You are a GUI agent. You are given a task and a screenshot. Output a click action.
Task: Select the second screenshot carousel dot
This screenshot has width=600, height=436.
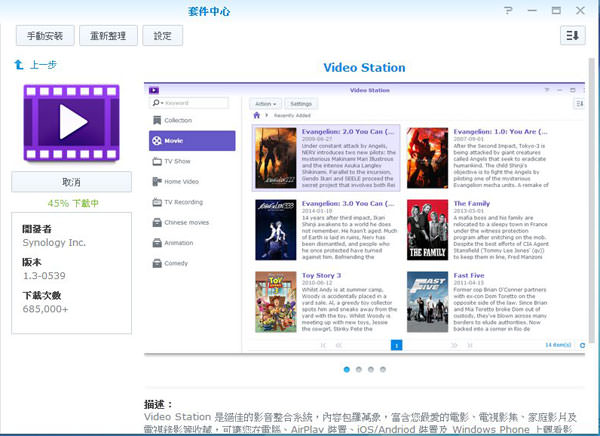point(359,369)
